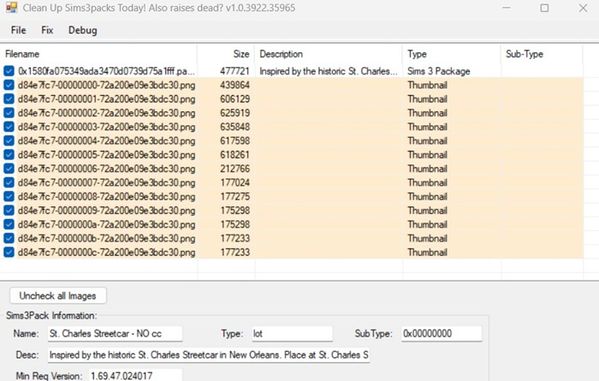Close the Clean Up Sims3packs window

click(x=583, y=8)
